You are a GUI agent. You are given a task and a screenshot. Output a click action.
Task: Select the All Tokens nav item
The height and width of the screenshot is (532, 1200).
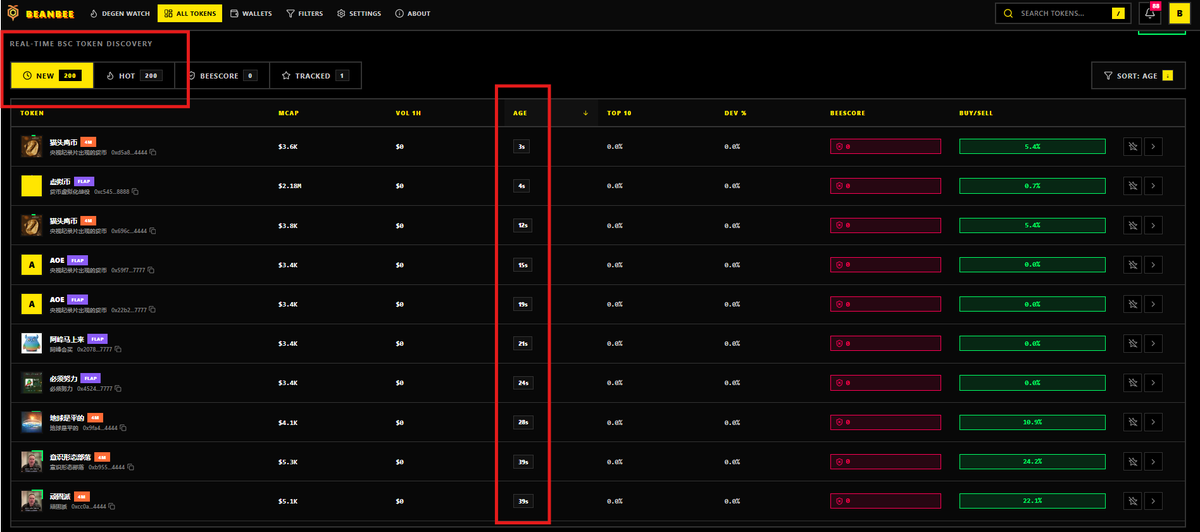190,14
